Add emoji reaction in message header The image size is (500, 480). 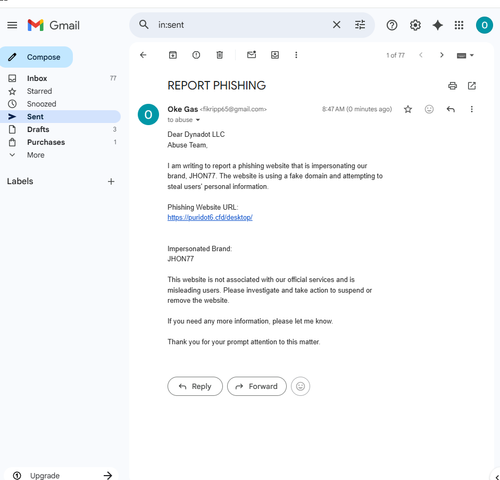(x=429, y=109)
